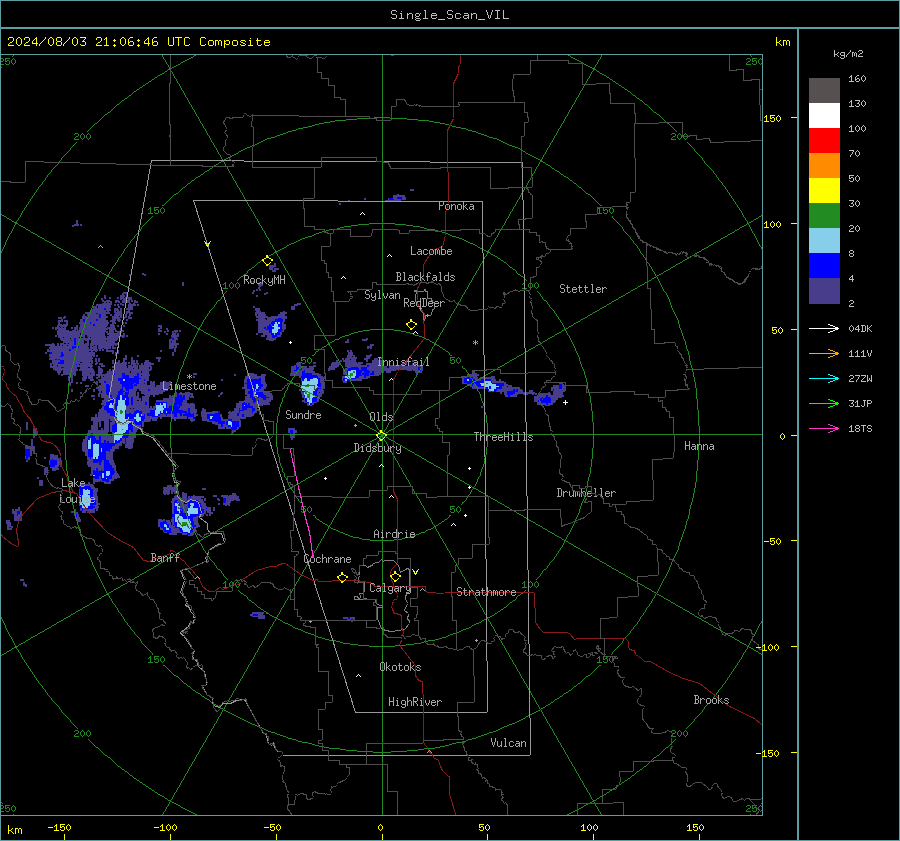Click the Strathmore city label

(x=486, y=592)
